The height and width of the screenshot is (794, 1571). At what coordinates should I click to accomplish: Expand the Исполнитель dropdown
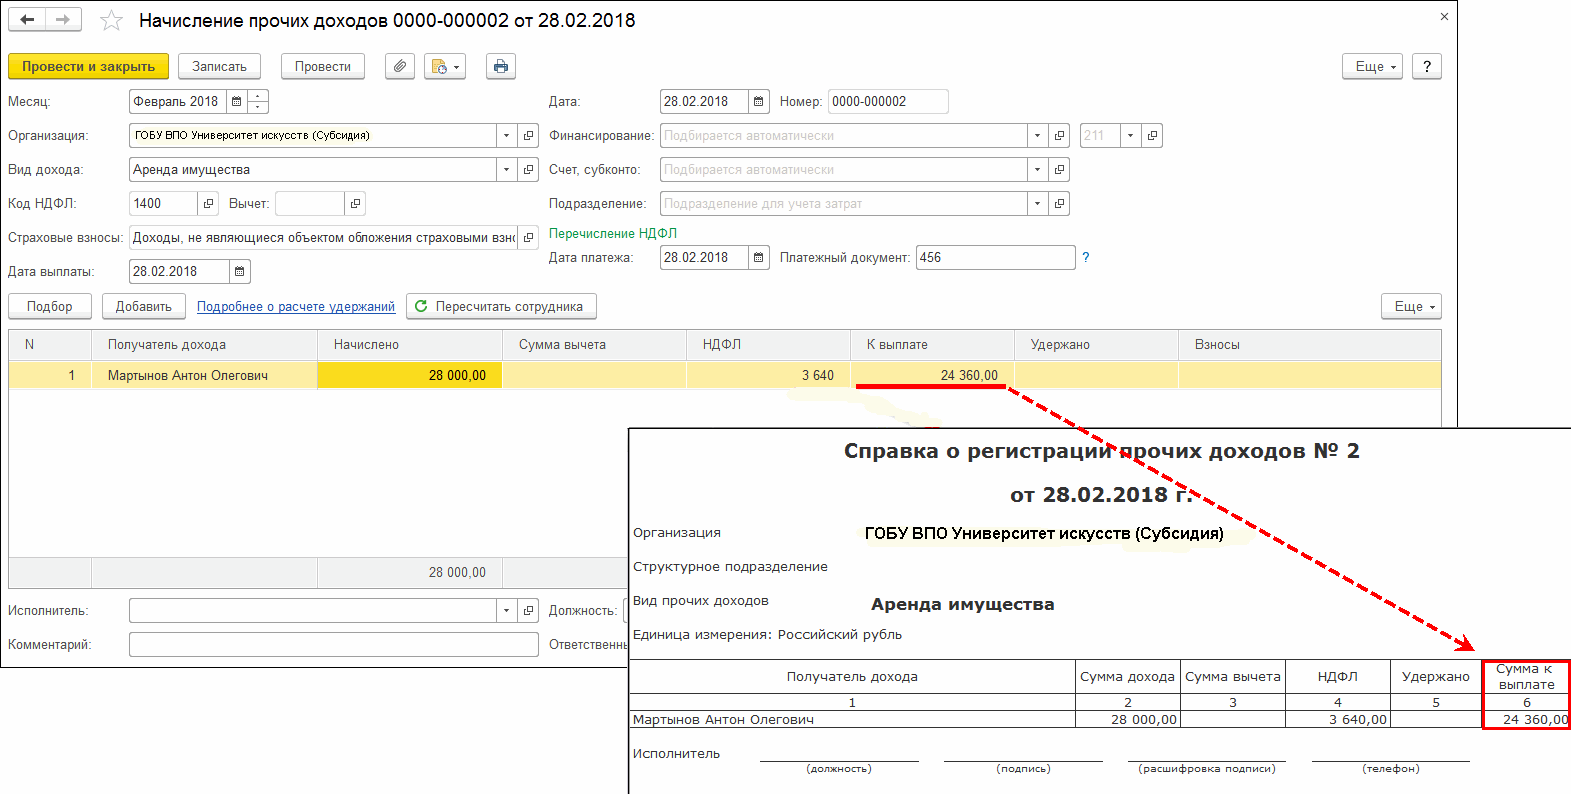pos(507,610)
